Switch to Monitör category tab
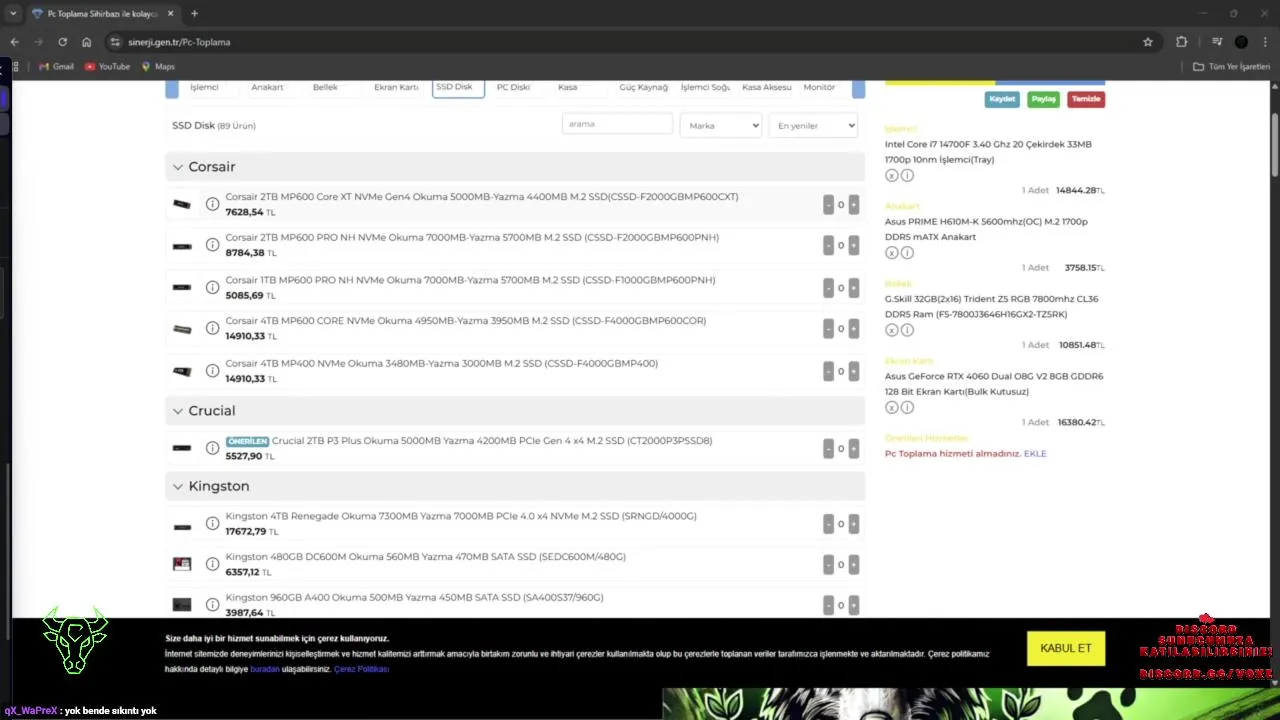The image size is (1280, 720). coord(819,87)
